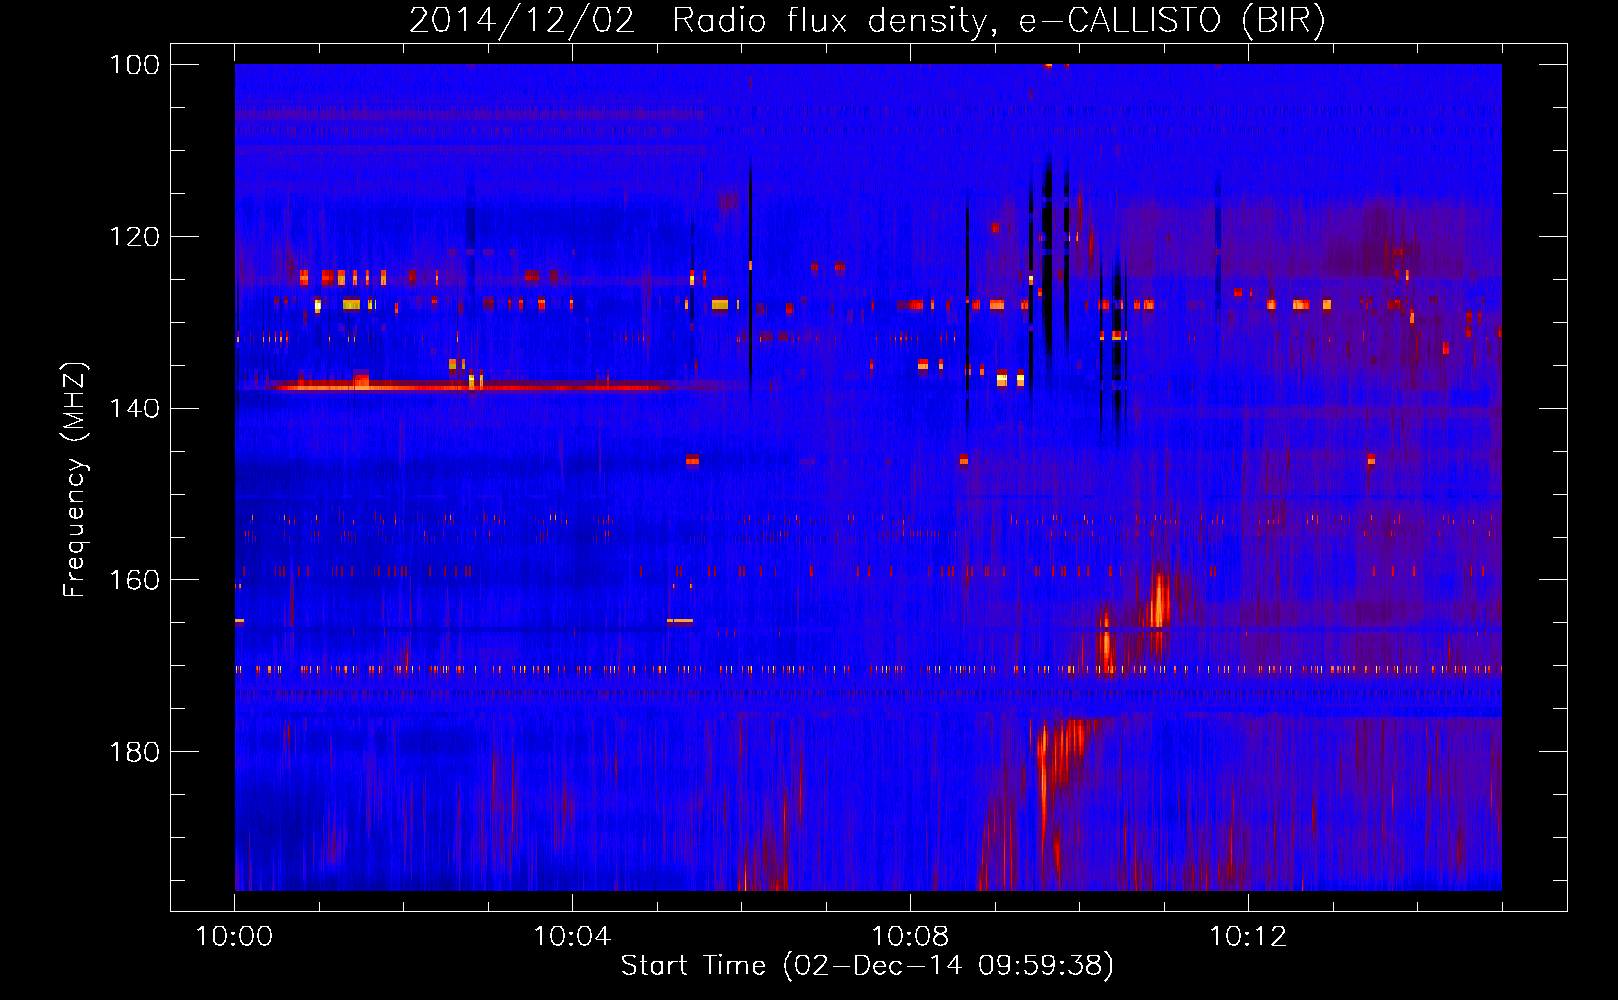The image size is (1618, 1000).
Task: Click the 100 frequency tick label
Action: tap(135, 65)
